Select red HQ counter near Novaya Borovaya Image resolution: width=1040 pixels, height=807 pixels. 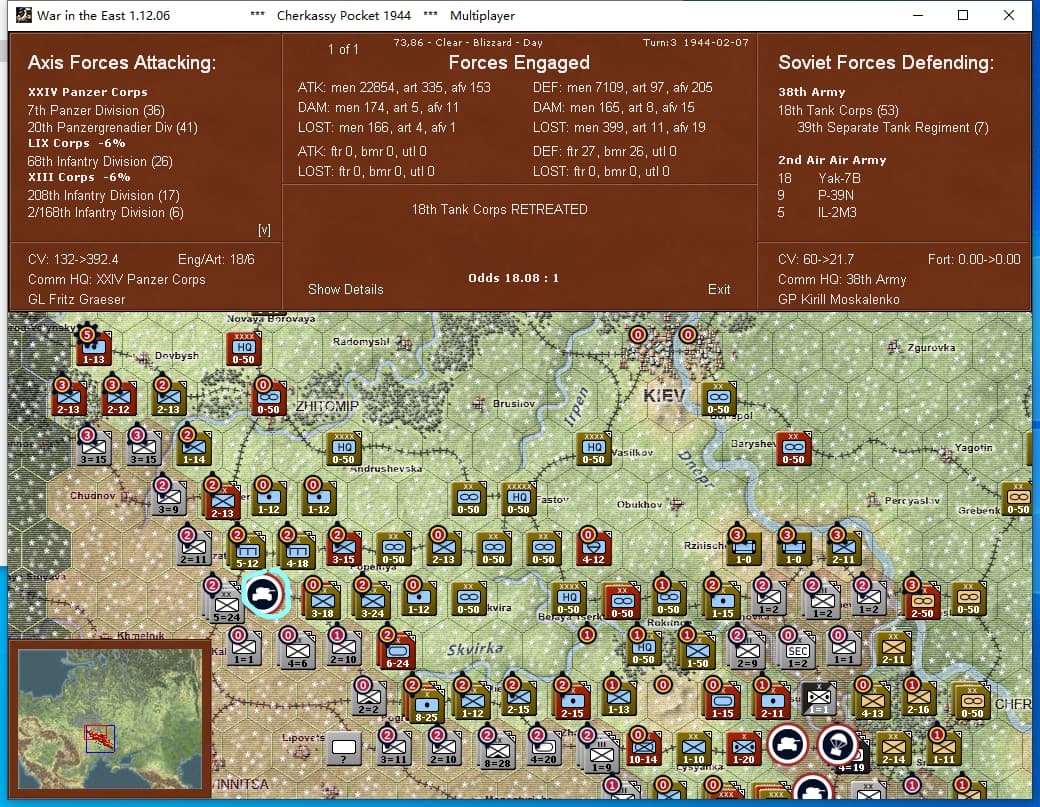coord(244,351)
